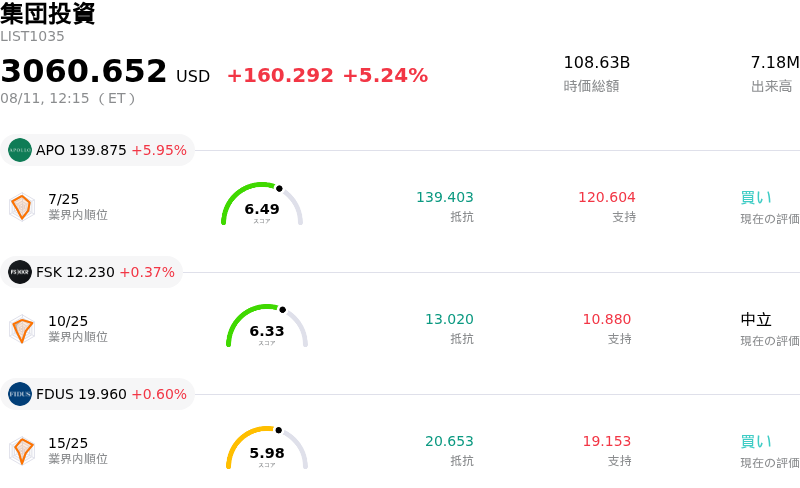Image resolution: width=800 pixels, height=488 pixels.
Task: Click the APO score gauge 6.49
Action: pos(262,204)
